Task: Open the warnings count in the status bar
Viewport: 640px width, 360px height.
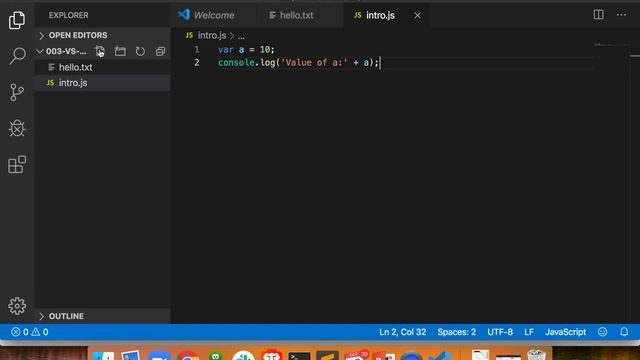Action: point(40,332)
